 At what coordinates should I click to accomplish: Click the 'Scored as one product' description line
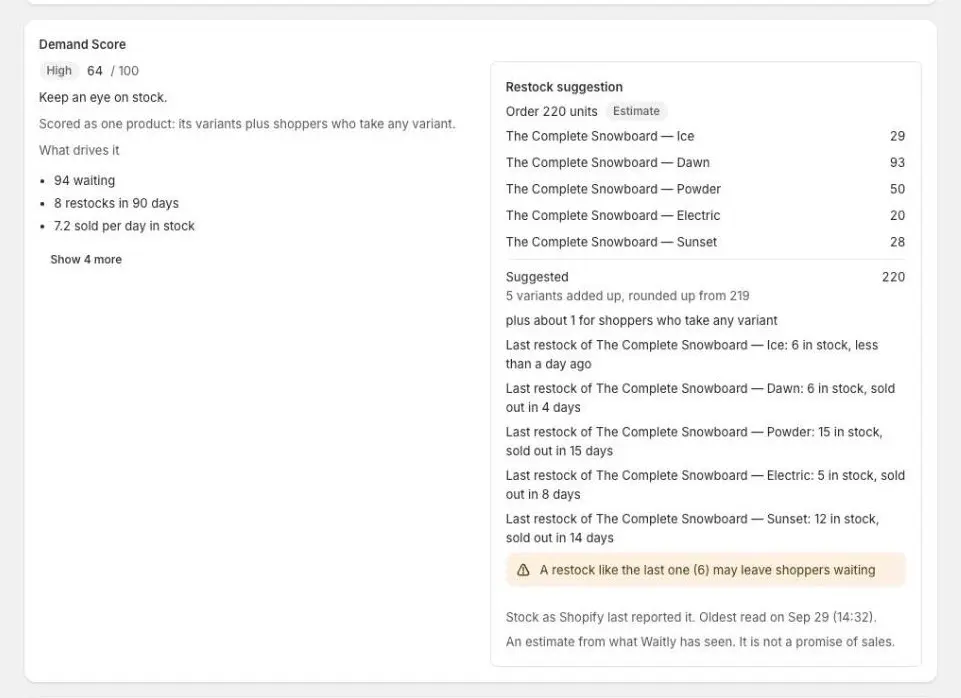click(x=247, y=124)
